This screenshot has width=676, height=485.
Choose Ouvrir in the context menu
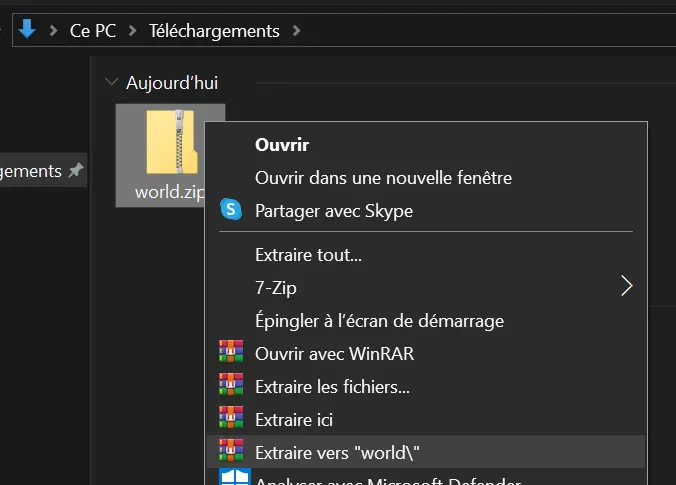(282, 145)
